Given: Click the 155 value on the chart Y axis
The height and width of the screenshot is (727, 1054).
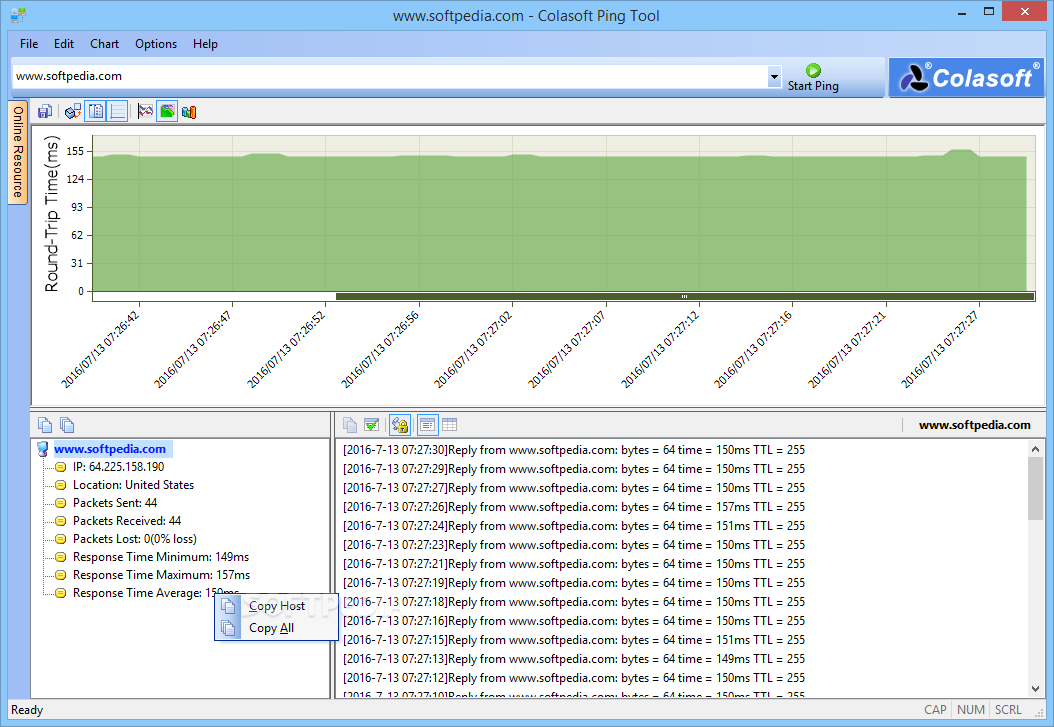Looking at the screenshot, I should point(75,151).
